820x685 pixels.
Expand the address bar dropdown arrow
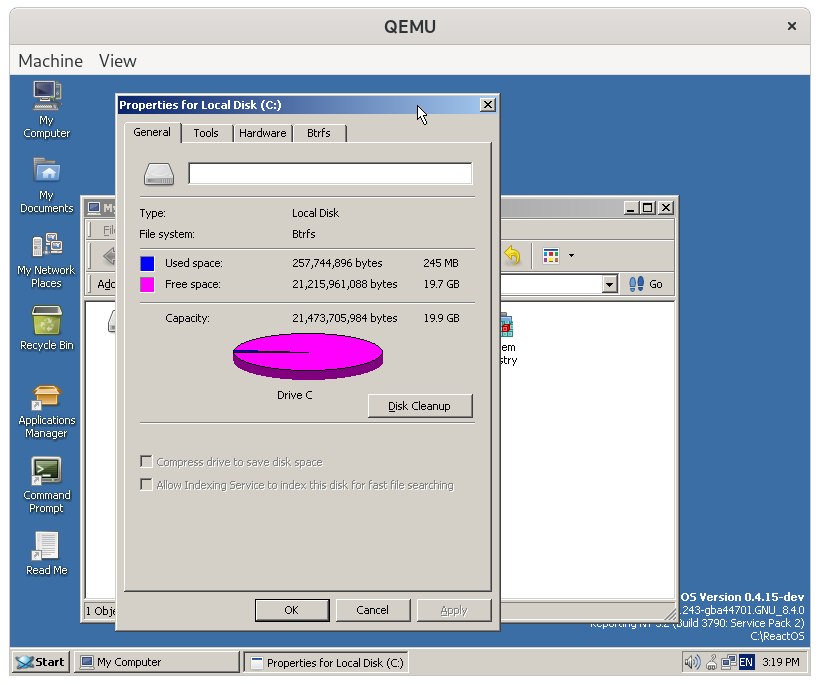pos(609,284)
